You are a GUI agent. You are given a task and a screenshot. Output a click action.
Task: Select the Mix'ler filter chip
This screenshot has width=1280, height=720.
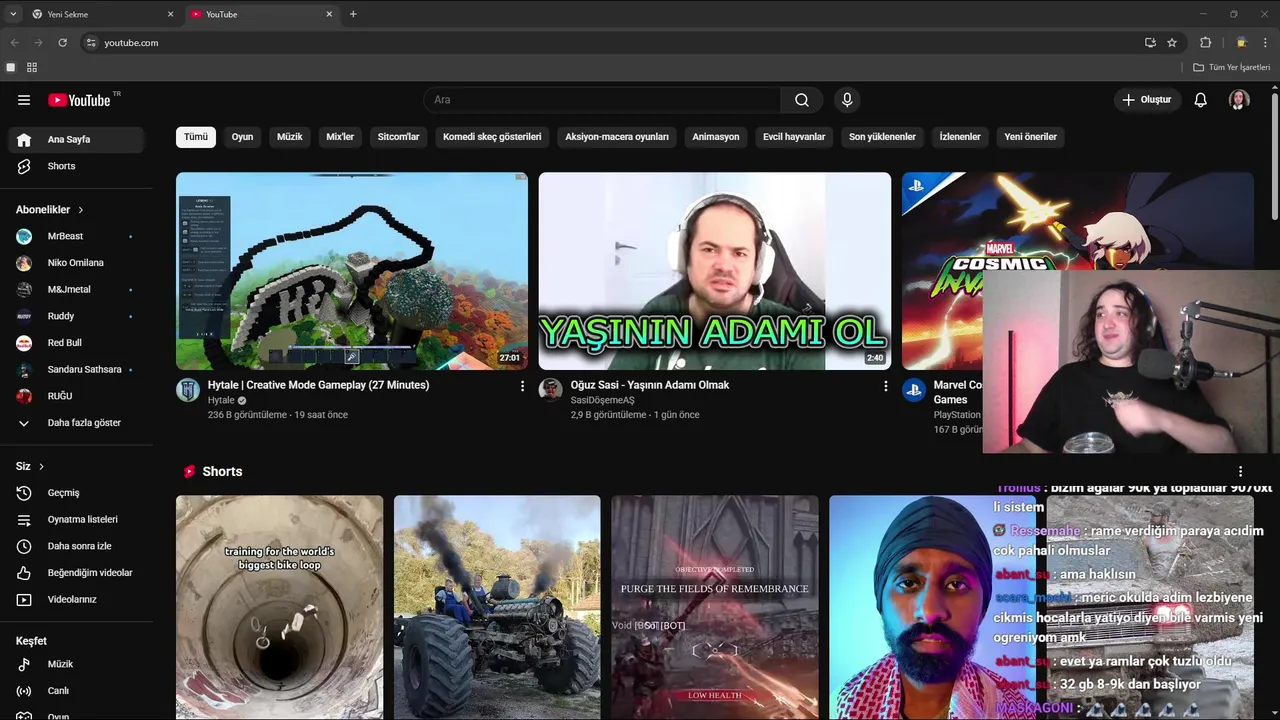[x=340, y=137]
